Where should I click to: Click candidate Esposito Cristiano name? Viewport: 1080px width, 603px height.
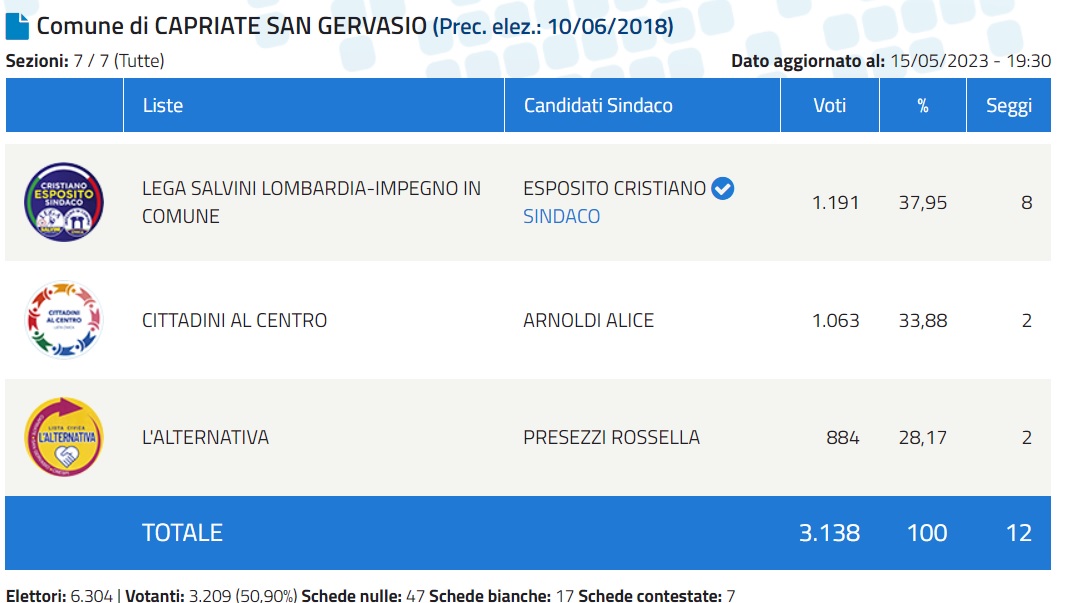click(614, 188)
